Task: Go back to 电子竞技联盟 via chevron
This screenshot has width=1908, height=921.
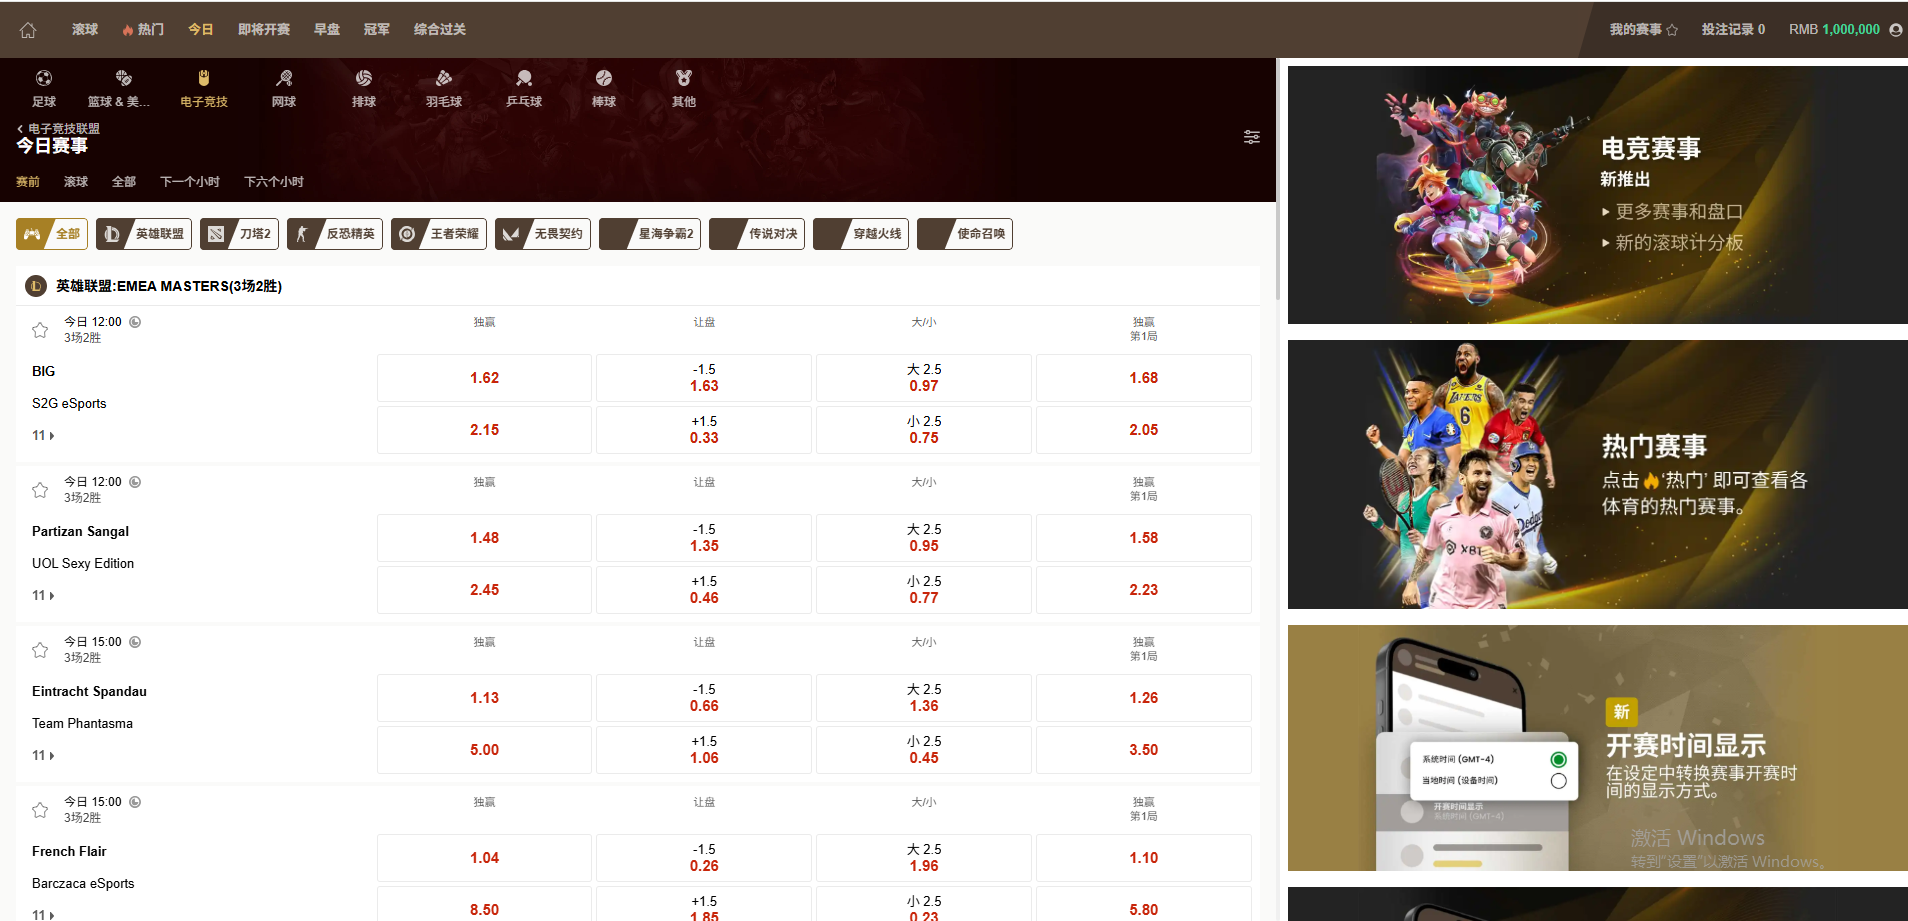Action: click(20, 129)
